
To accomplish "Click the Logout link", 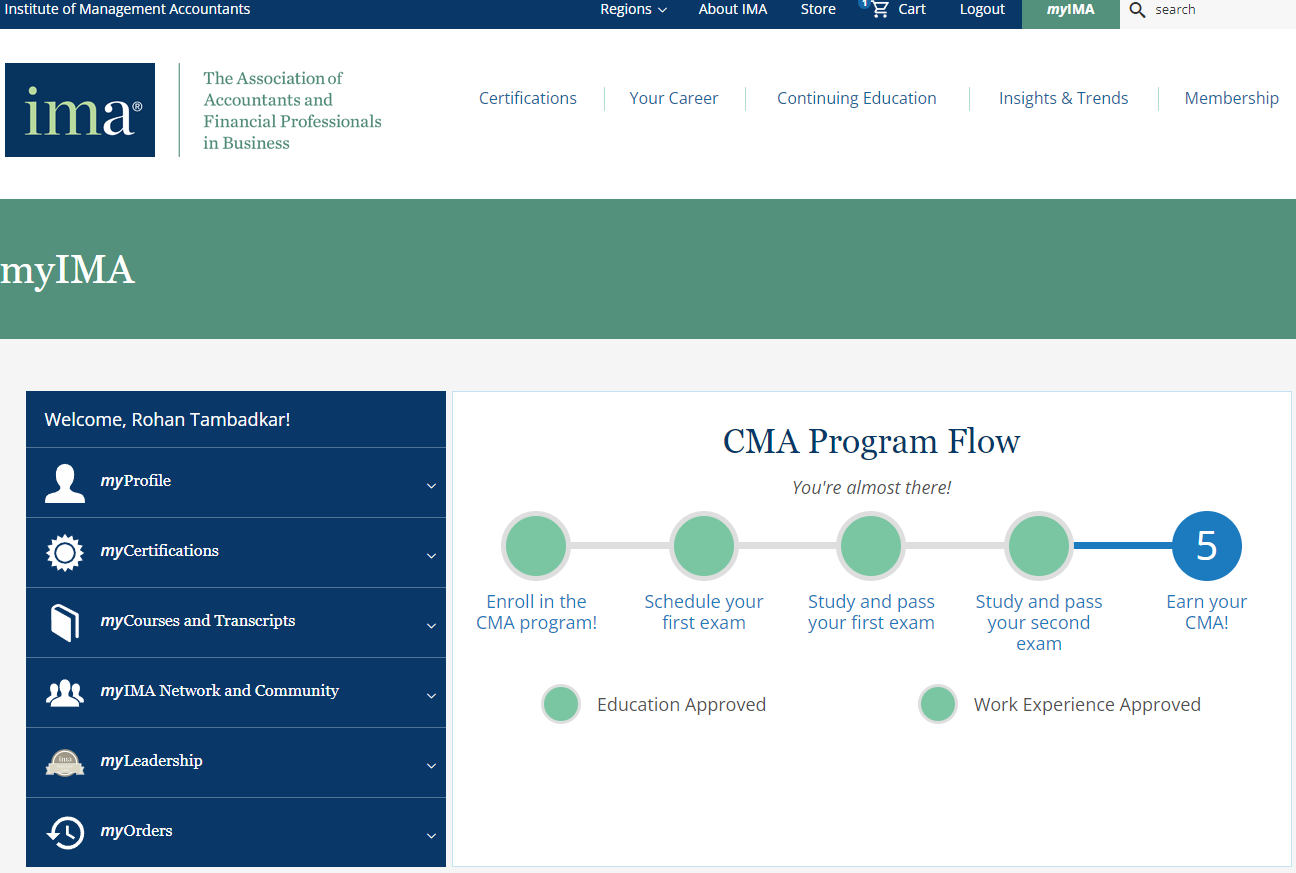I will (982, 10).
